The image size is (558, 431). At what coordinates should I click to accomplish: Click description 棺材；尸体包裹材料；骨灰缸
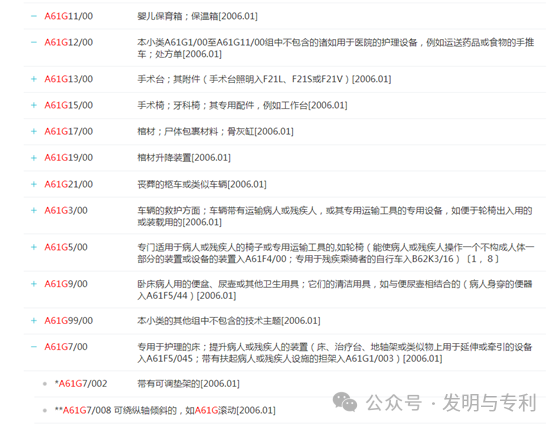[x=216, y=131]
